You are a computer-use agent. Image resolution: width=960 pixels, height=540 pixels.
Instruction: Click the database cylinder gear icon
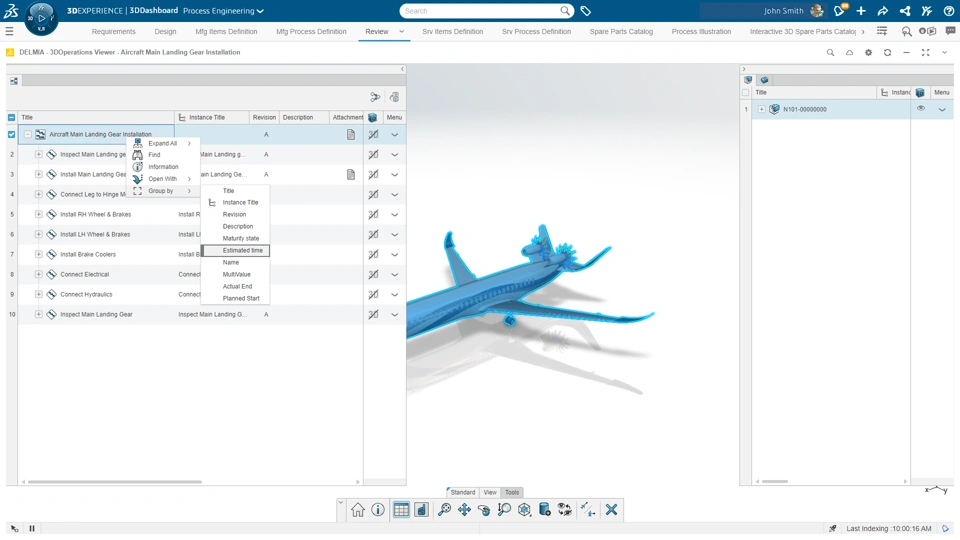click(x=544, y=509)
